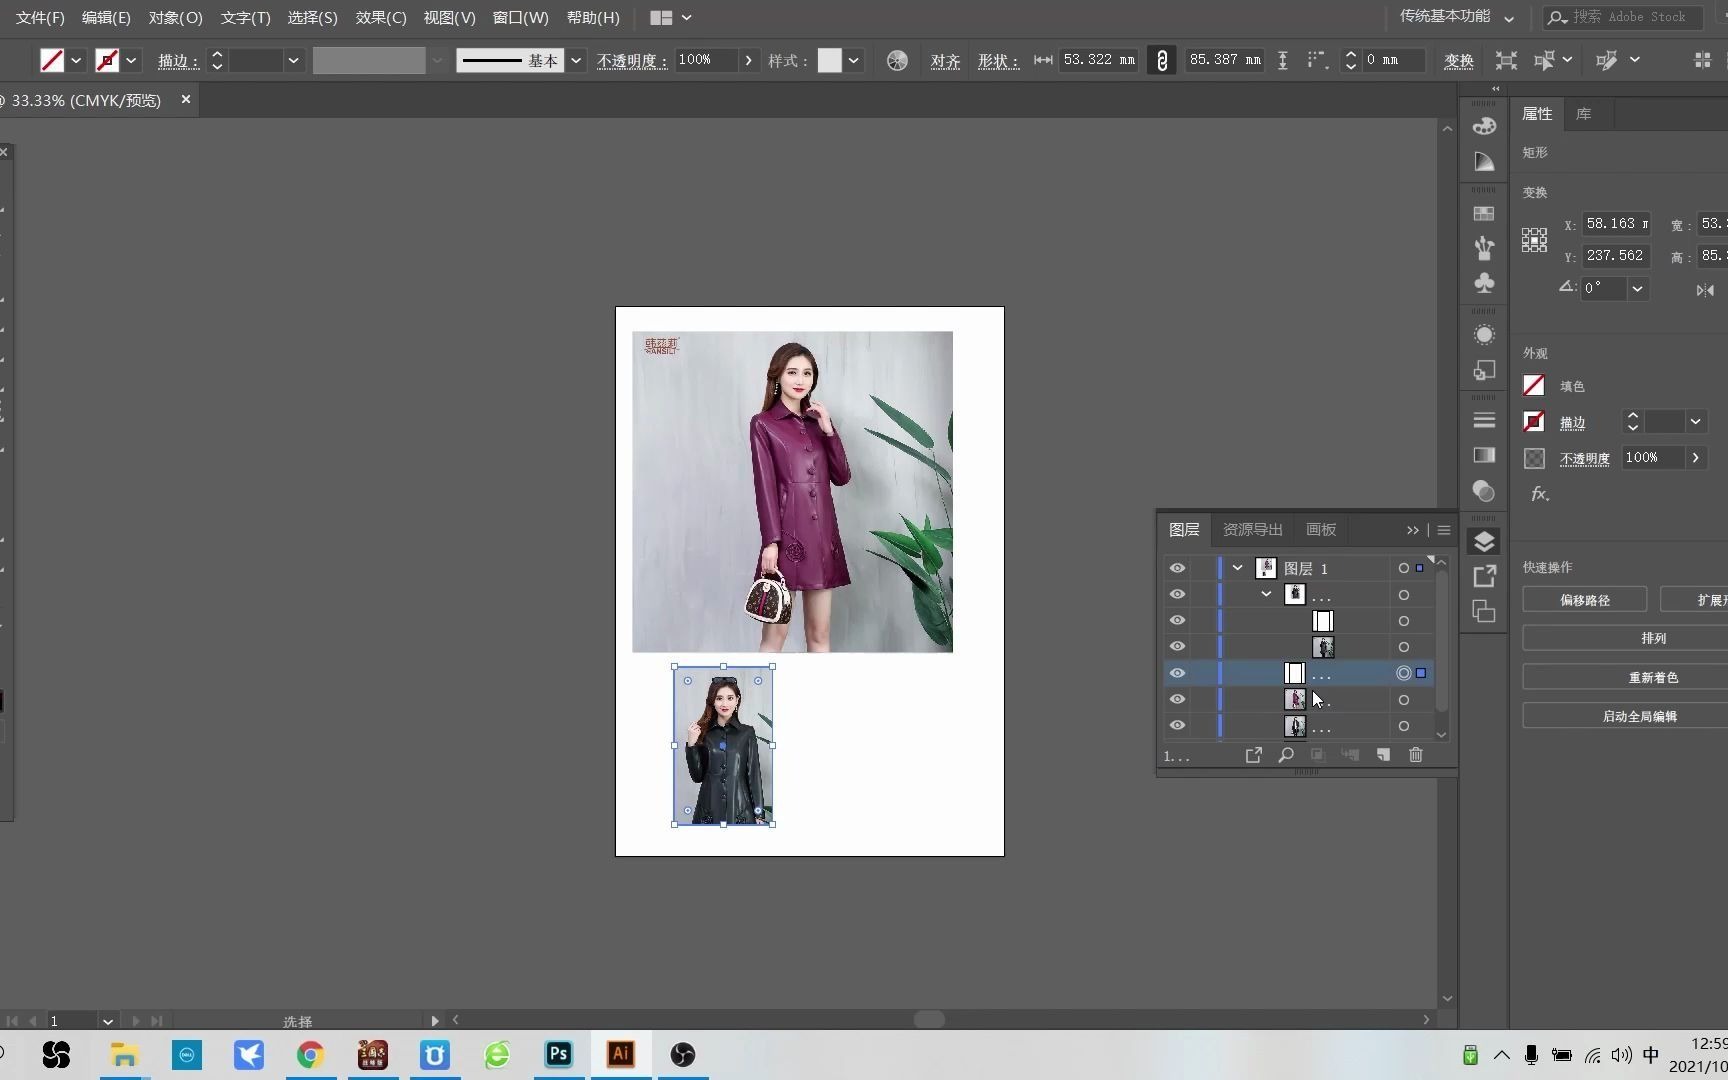Open the Layers panel hamburger menu
The height and width of the screenshot is (1080, 1728).
click(1443, 530)
